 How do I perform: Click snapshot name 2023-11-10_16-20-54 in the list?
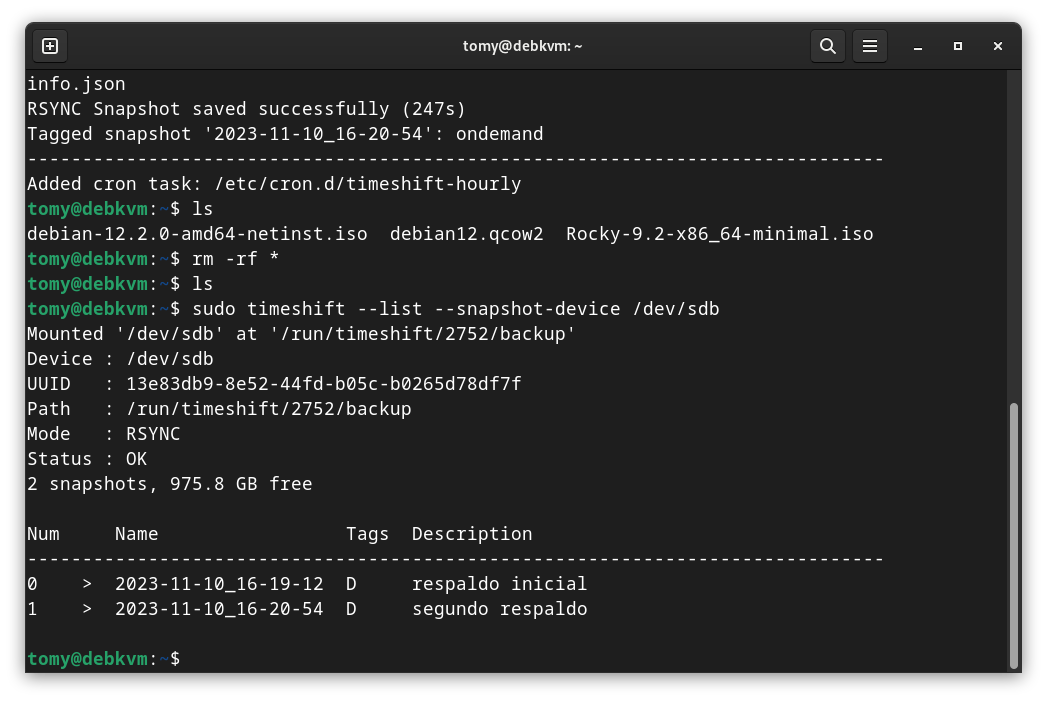click(x=219, y=609)
